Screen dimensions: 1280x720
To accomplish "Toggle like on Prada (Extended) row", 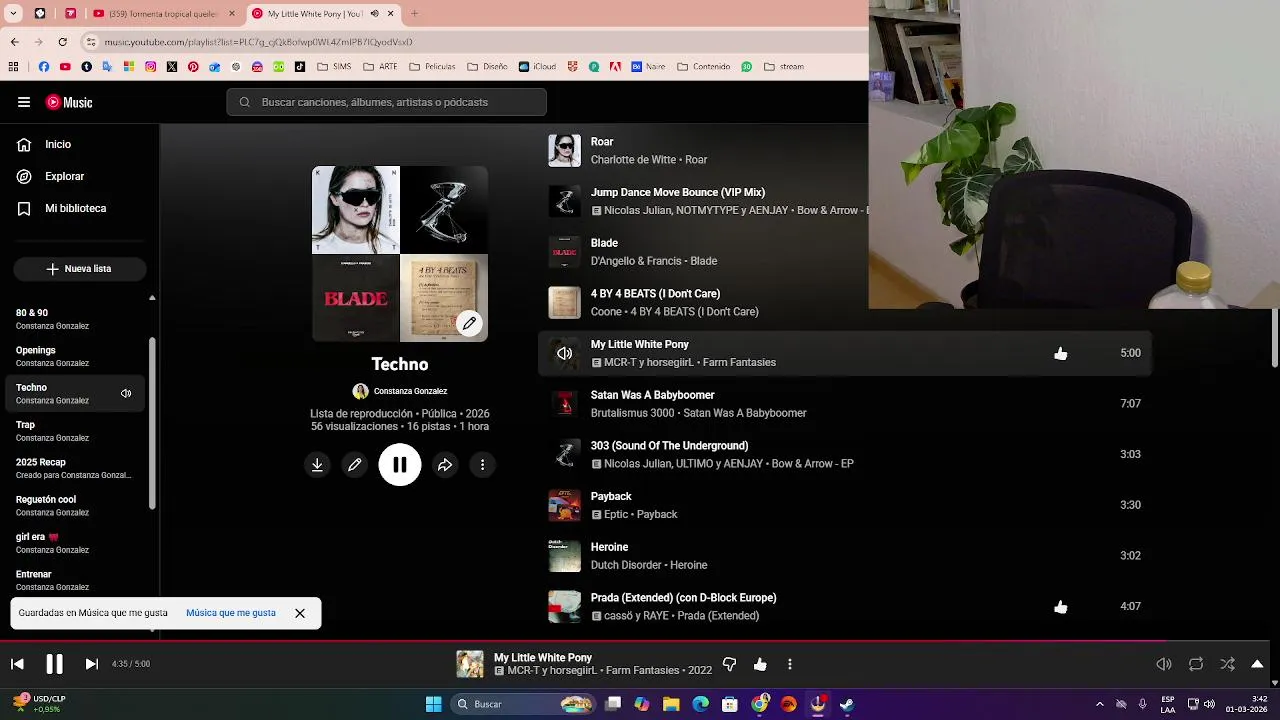I will pos(1061,607).
